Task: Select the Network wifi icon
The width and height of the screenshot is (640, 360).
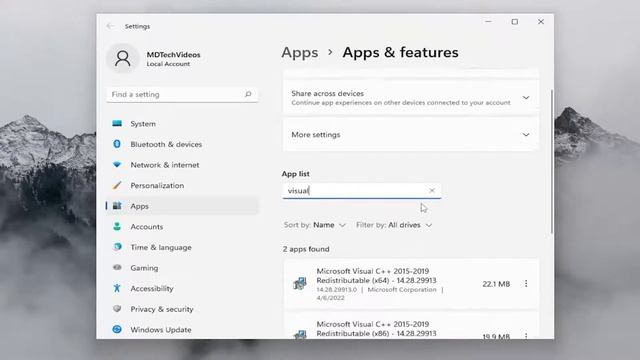Action: [117, 164]
